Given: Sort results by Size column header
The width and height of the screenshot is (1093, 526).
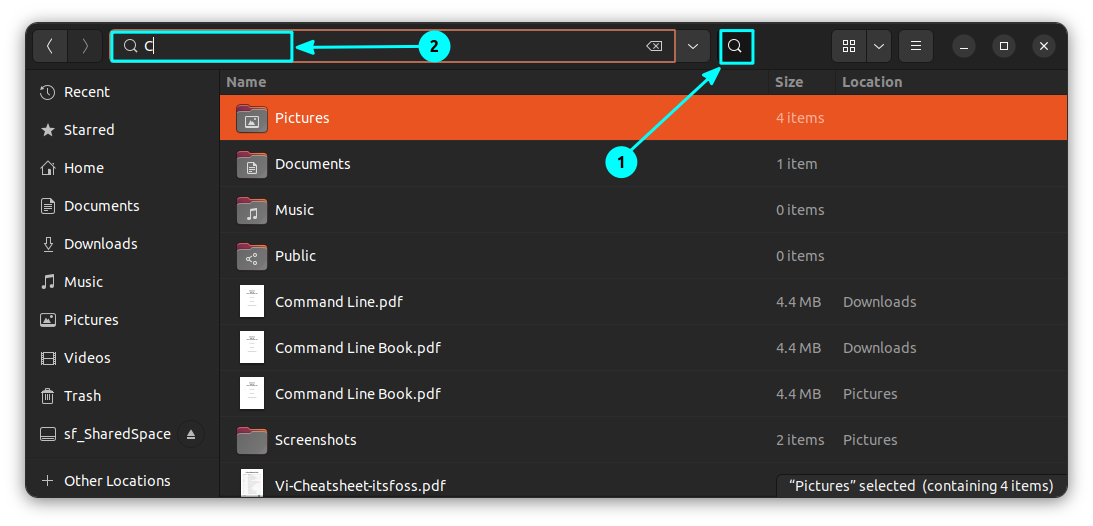Looking at the screenshot, I should click(x=789, y=82).
